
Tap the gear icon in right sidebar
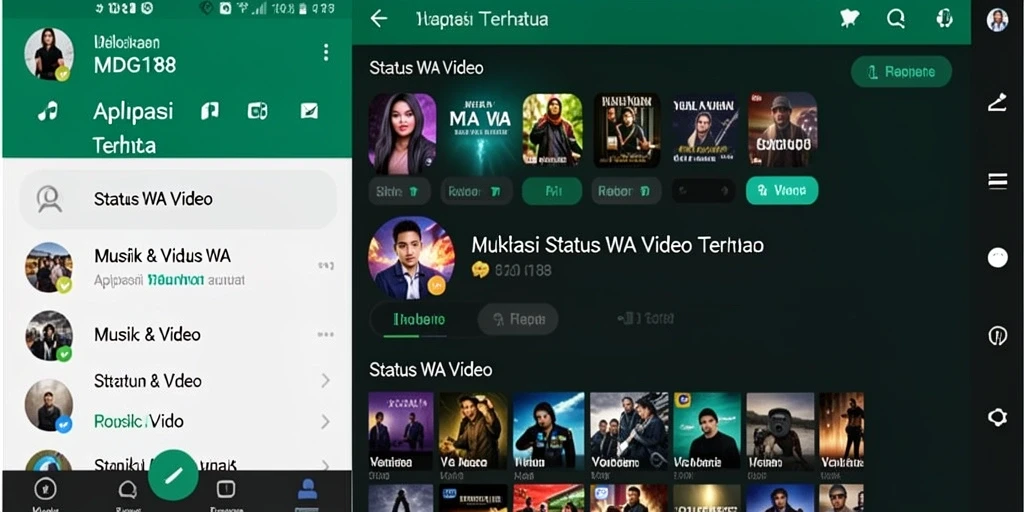997,417
